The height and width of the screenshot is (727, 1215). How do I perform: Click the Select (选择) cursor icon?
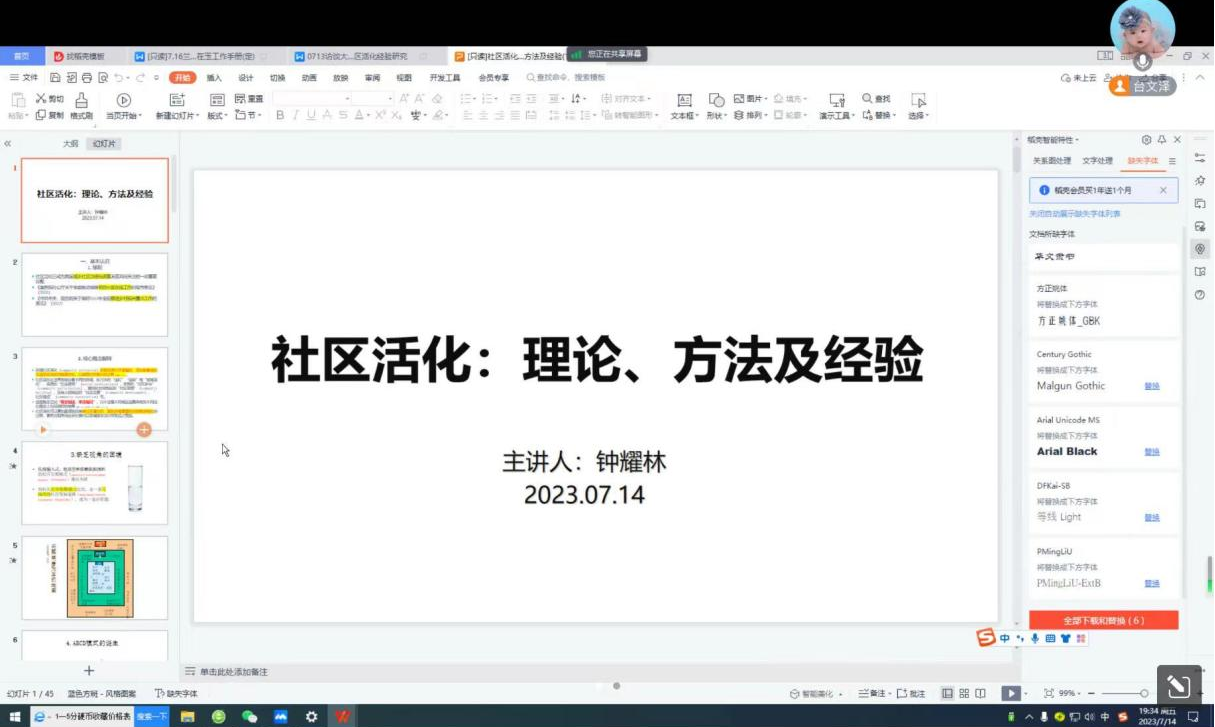click(918, 100)
